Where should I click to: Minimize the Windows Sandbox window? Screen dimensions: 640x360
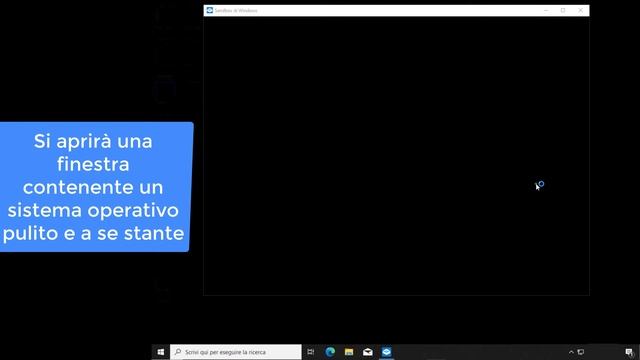(546, 10)
